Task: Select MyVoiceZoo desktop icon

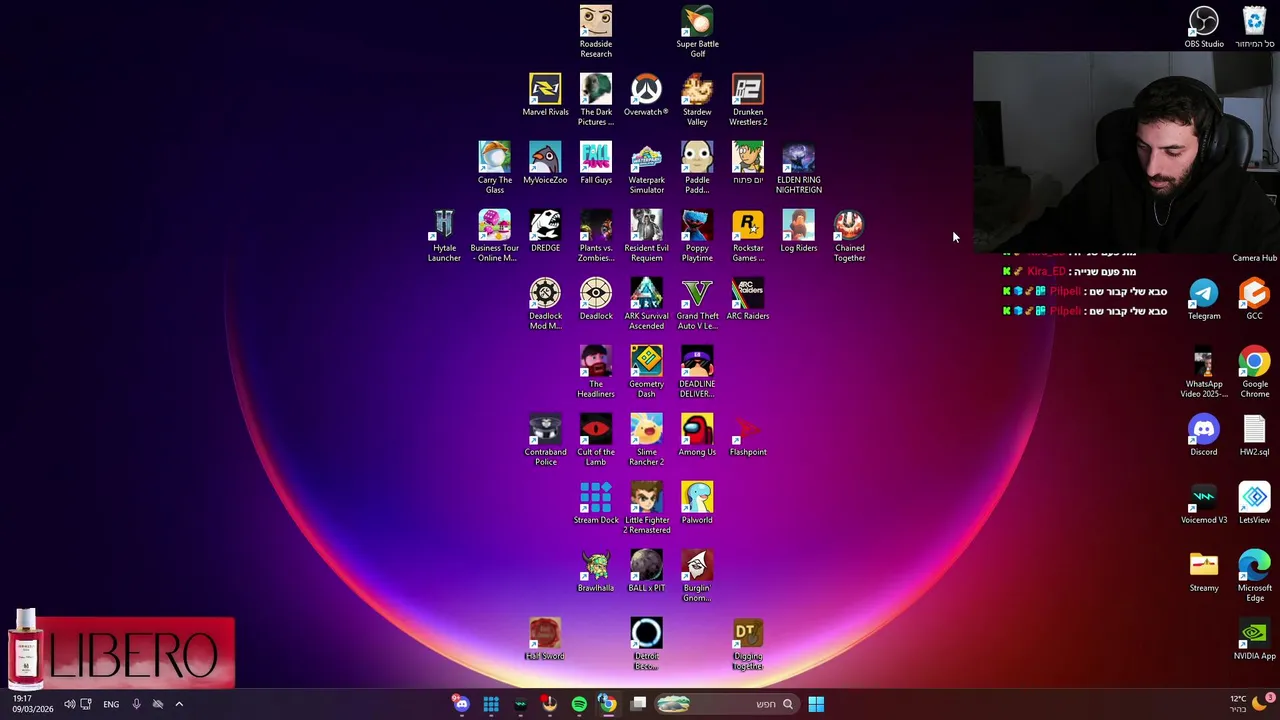Action: (545, 163)
